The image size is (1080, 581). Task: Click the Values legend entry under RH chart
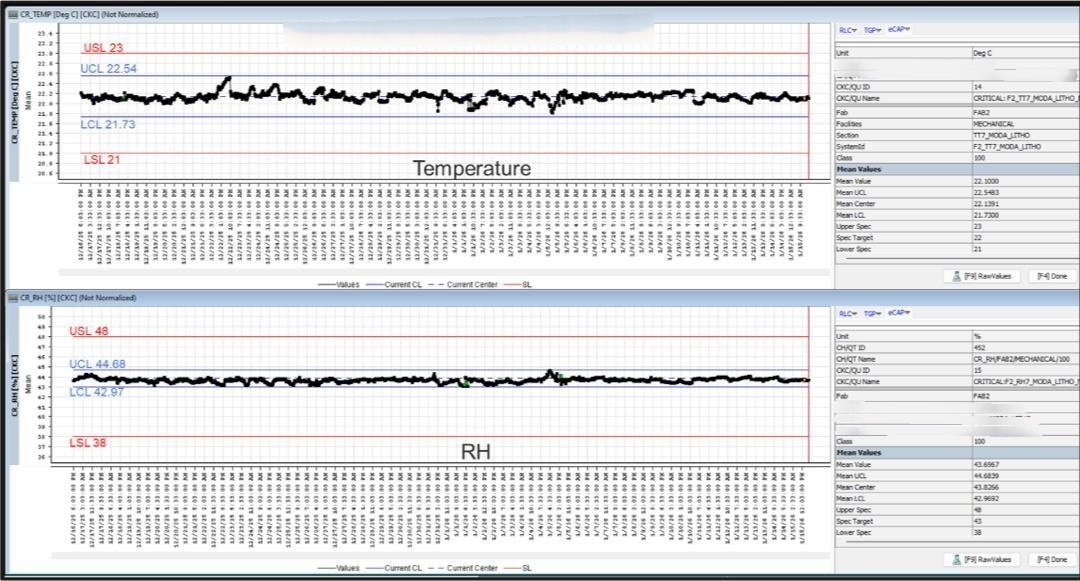tap(338, 568)
